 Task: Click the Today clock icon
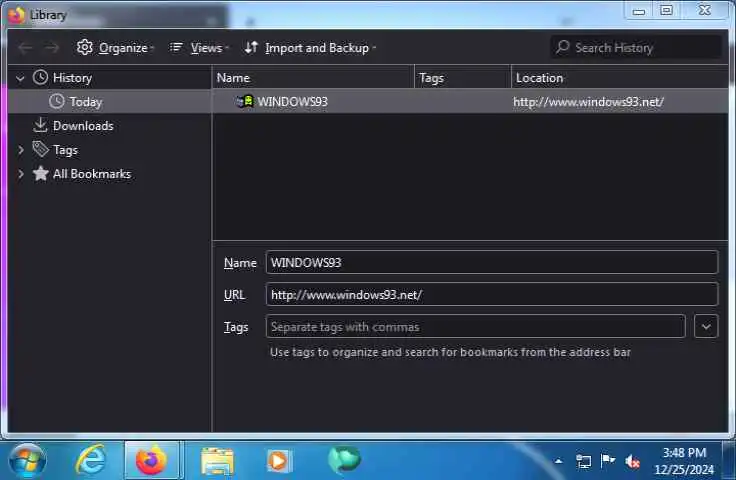(57, 101)
